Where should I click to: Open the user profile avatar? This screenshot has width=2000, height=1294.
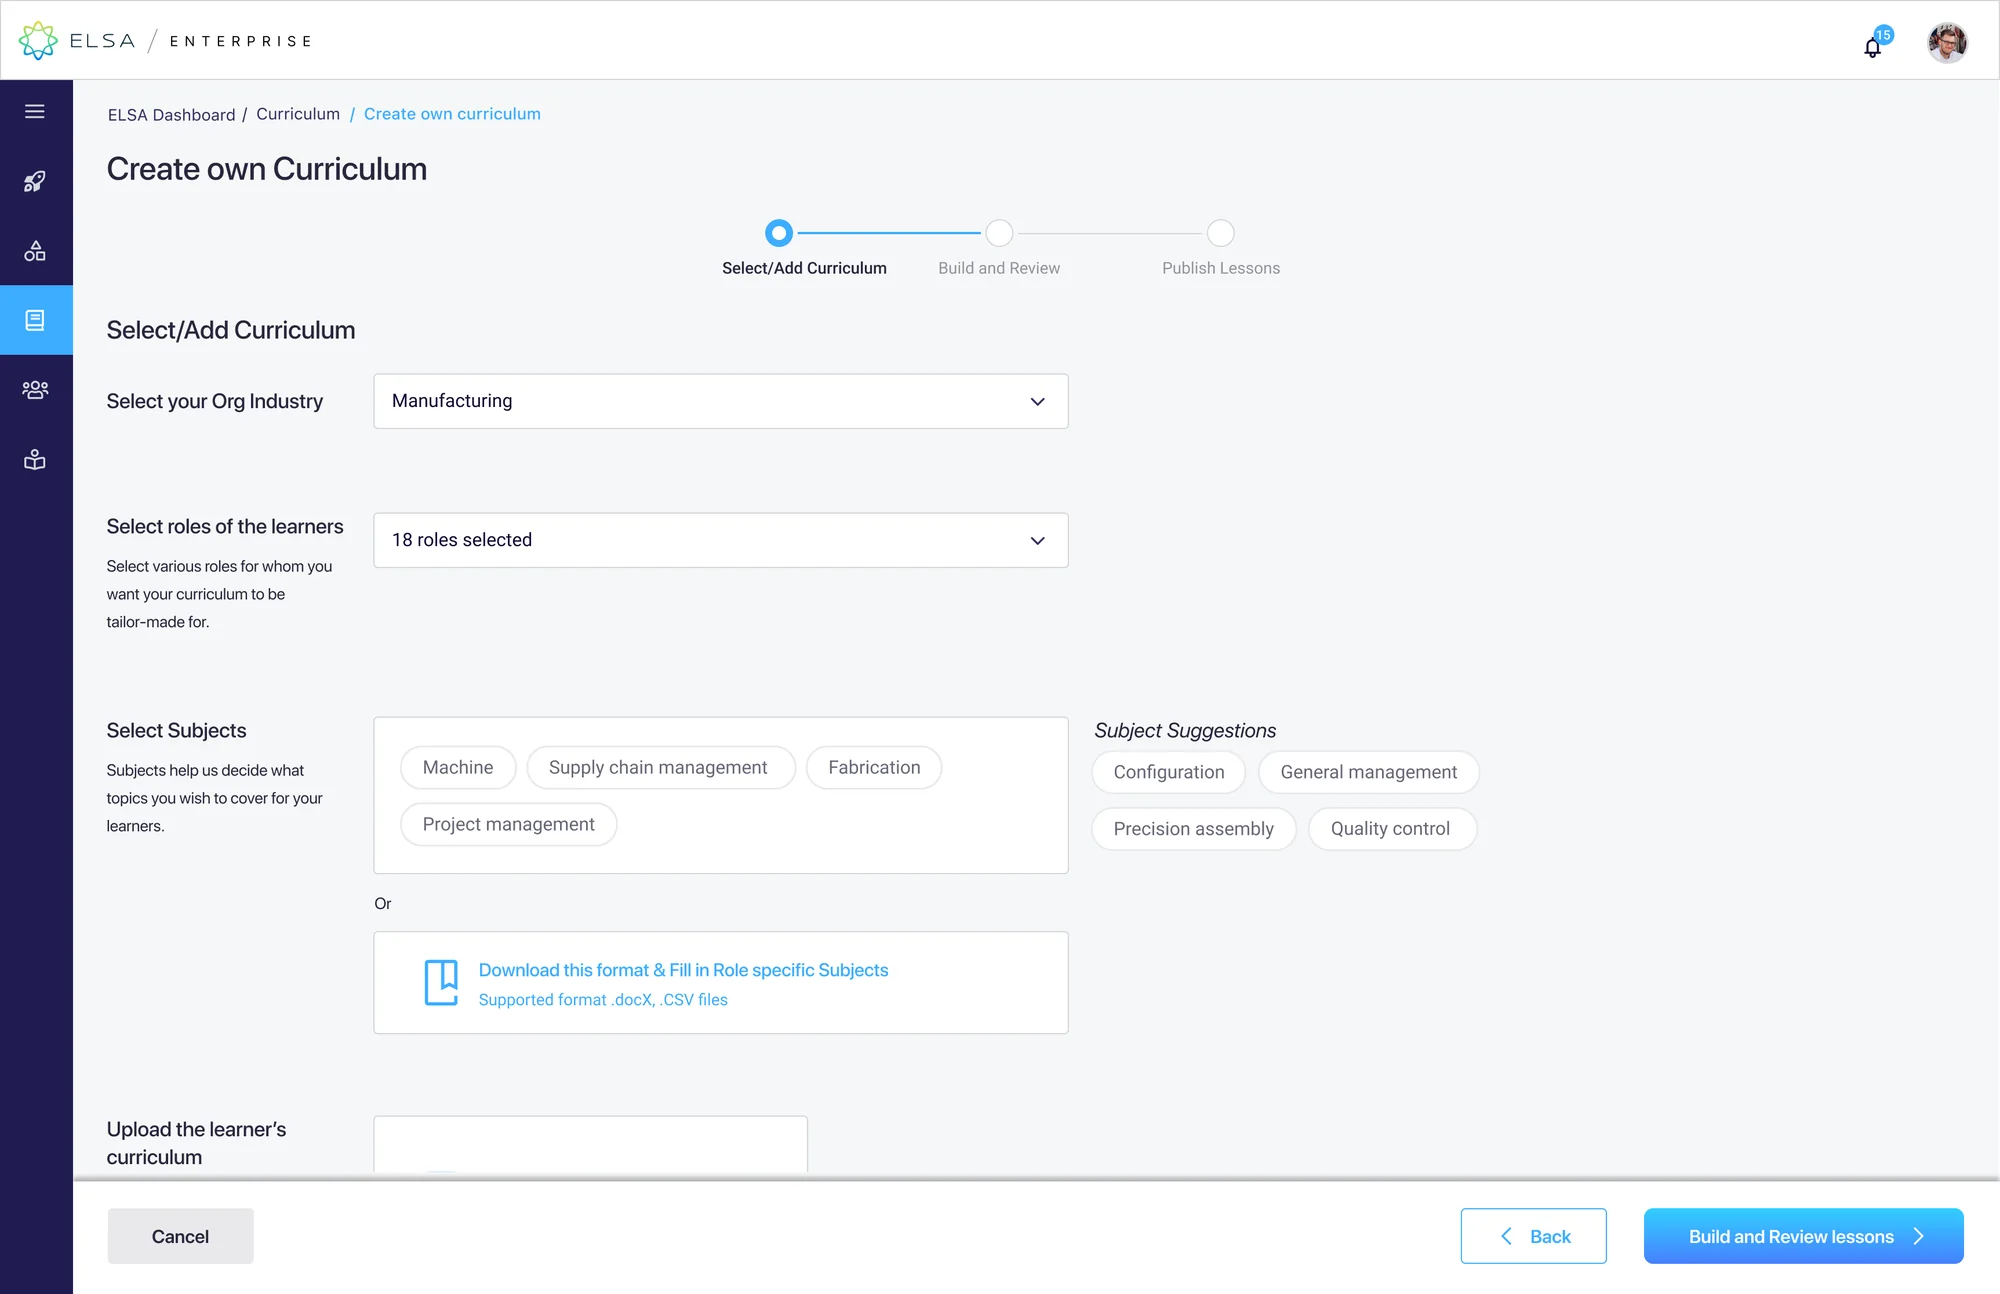tap(1947, 42)
